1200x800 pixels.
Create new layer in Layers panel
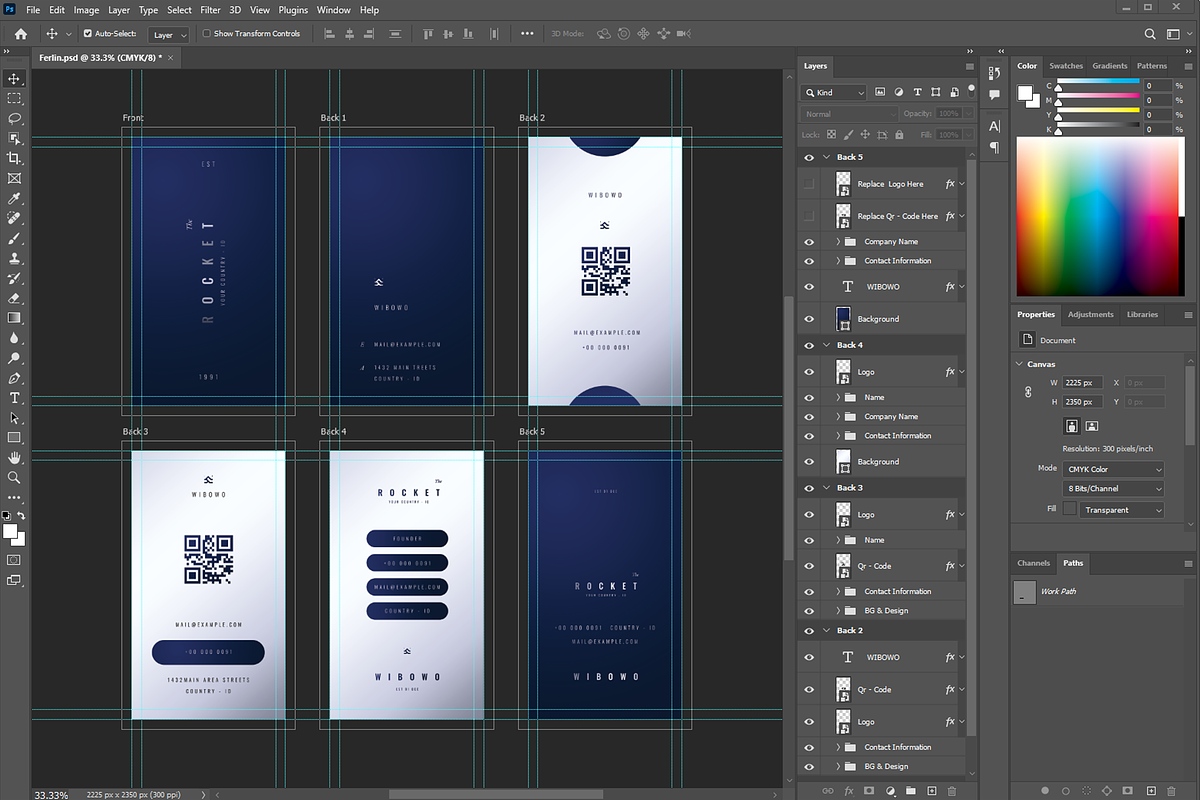click(930, 790)
